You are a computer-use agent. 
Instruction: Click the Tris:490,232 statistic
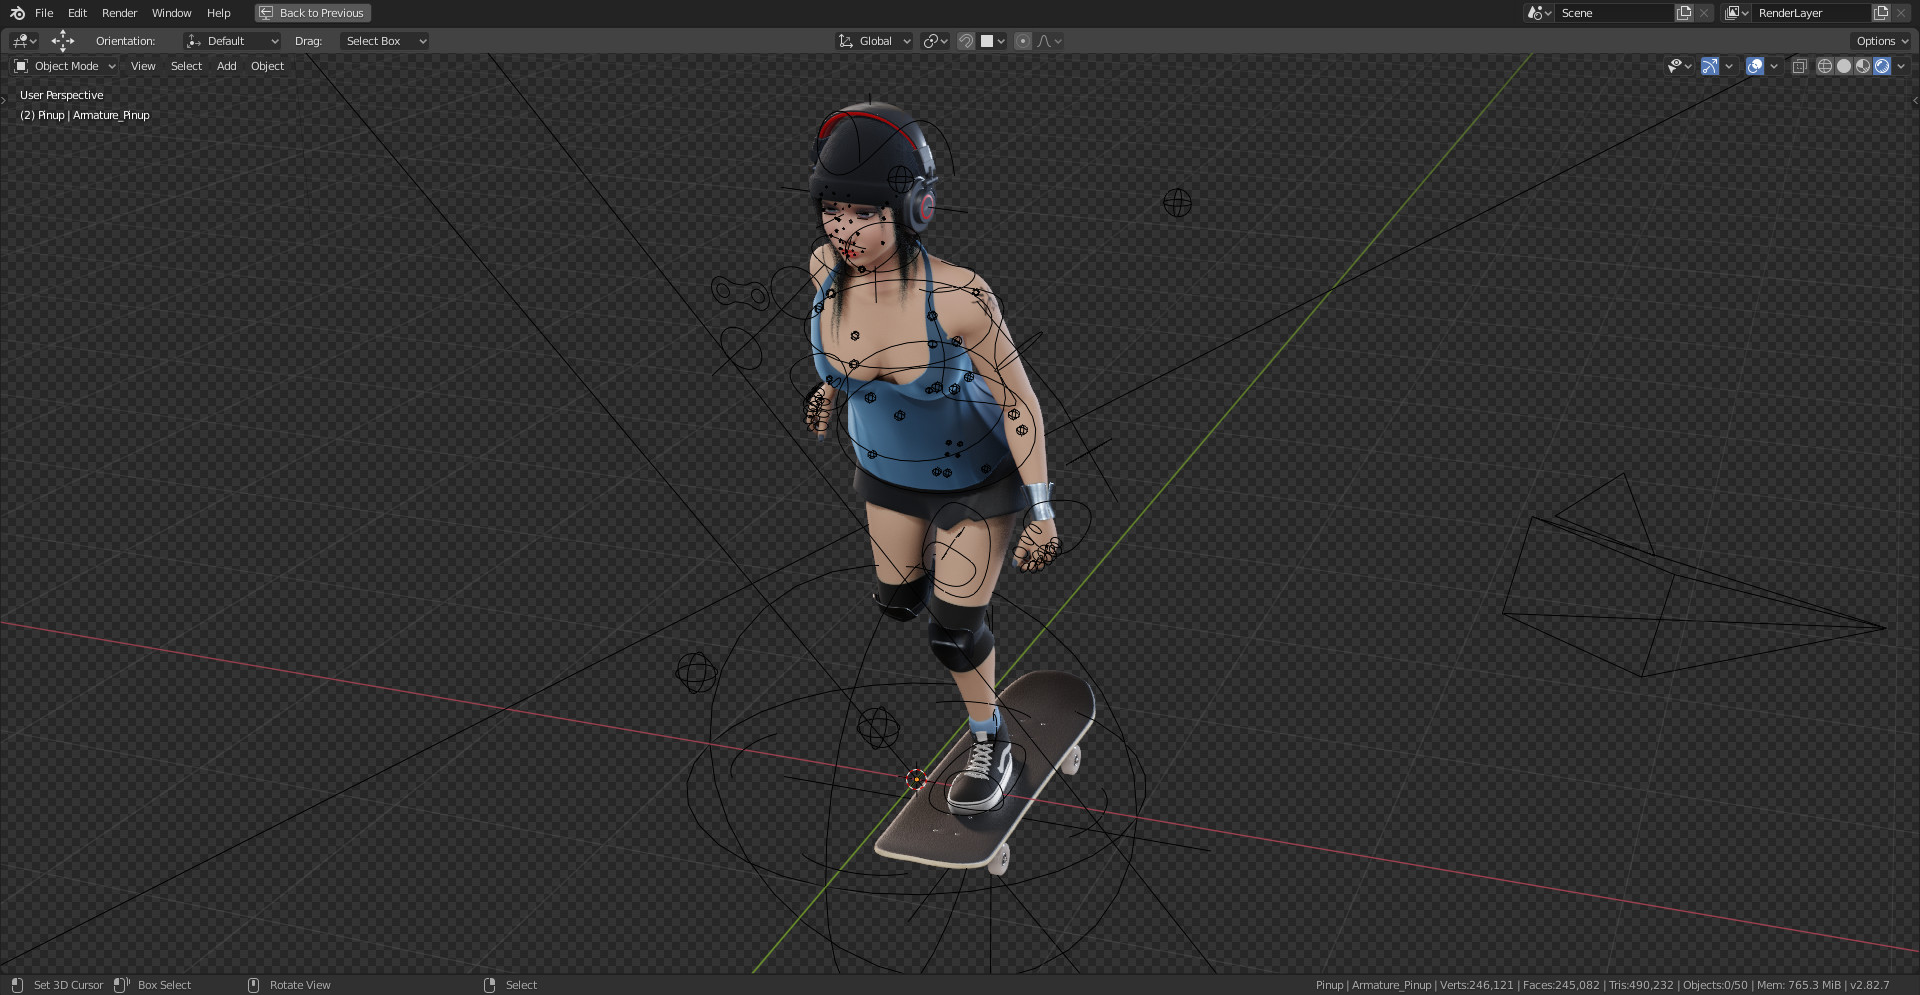(x=1641, y=985)
